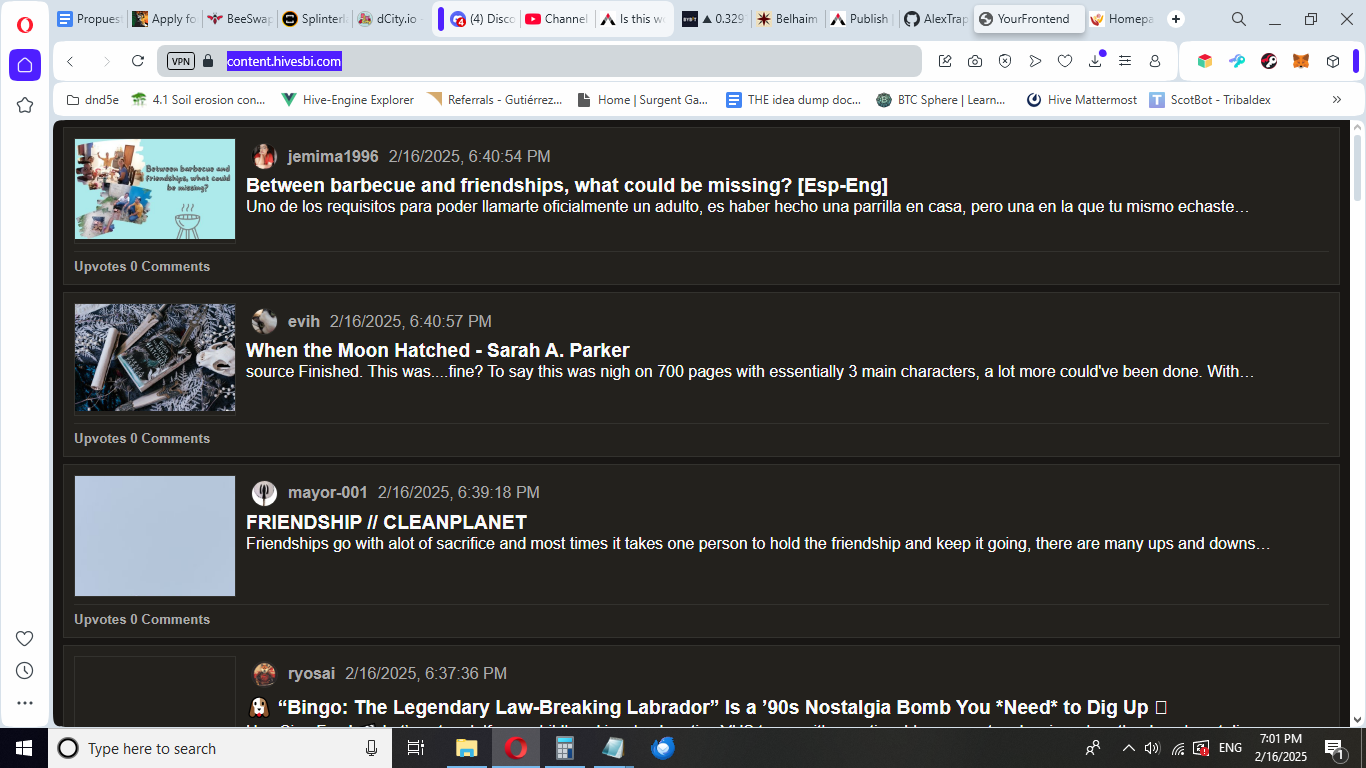Open mayor-001 blank post thumbnail
The image size is (1366, 768).
click(x=155, y=536)
